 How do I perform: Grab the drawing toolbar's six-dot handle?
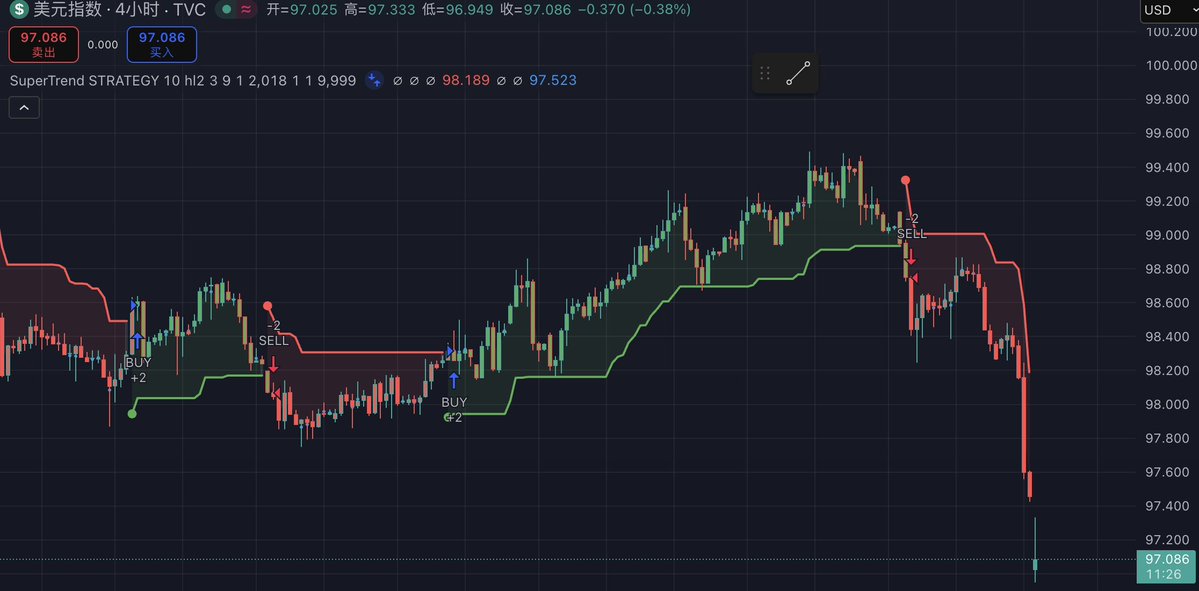[x=765, y=73]
